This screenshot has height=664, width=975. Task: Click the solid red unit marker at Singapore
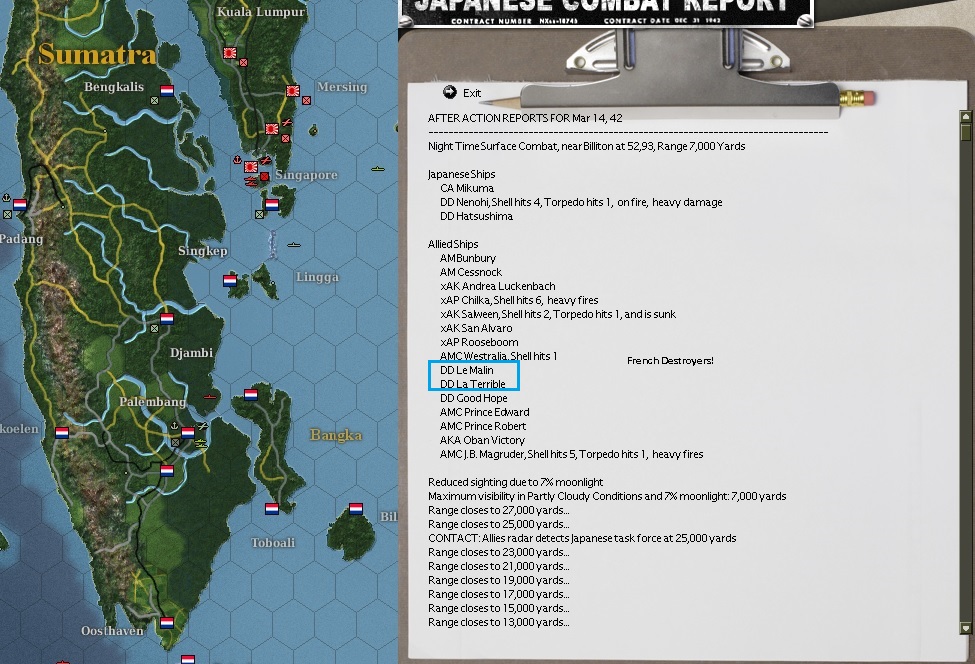(x=264, y=177)
